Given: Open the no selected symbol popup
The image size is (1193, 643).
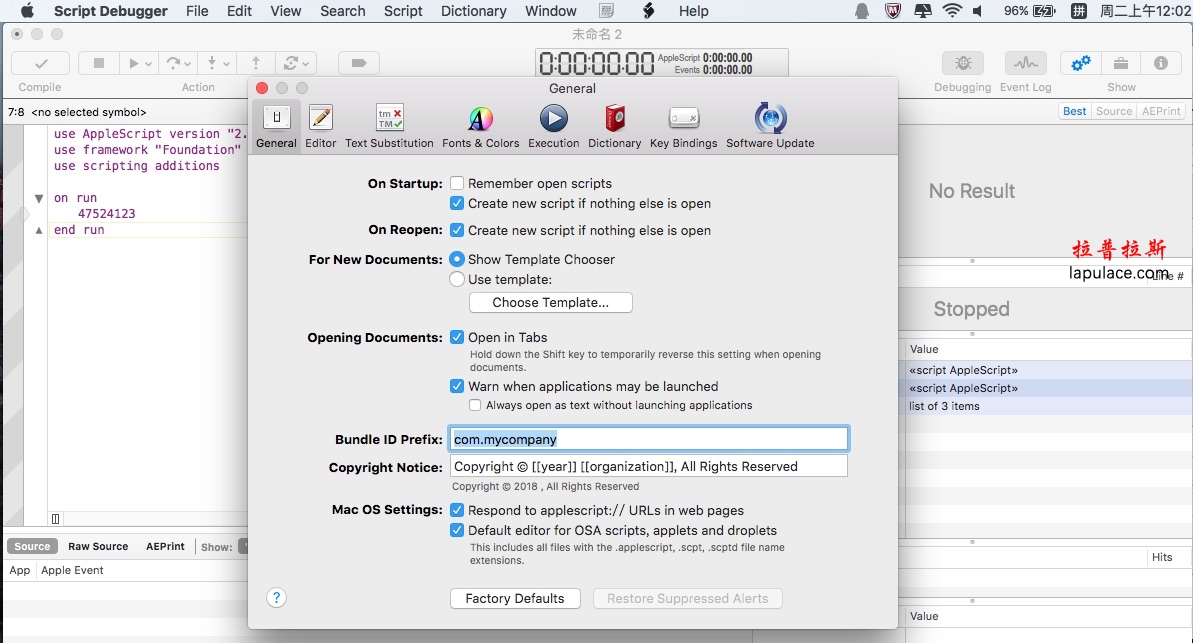Looking at the screenshot, I should pos(89,112).
